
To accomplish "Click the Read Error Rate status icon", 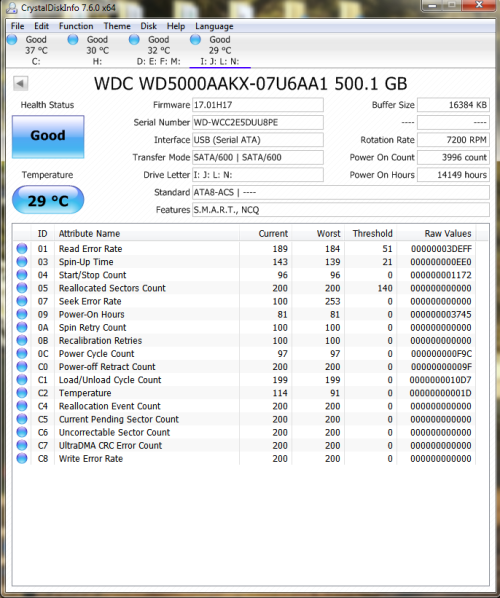I will (22, 249).
